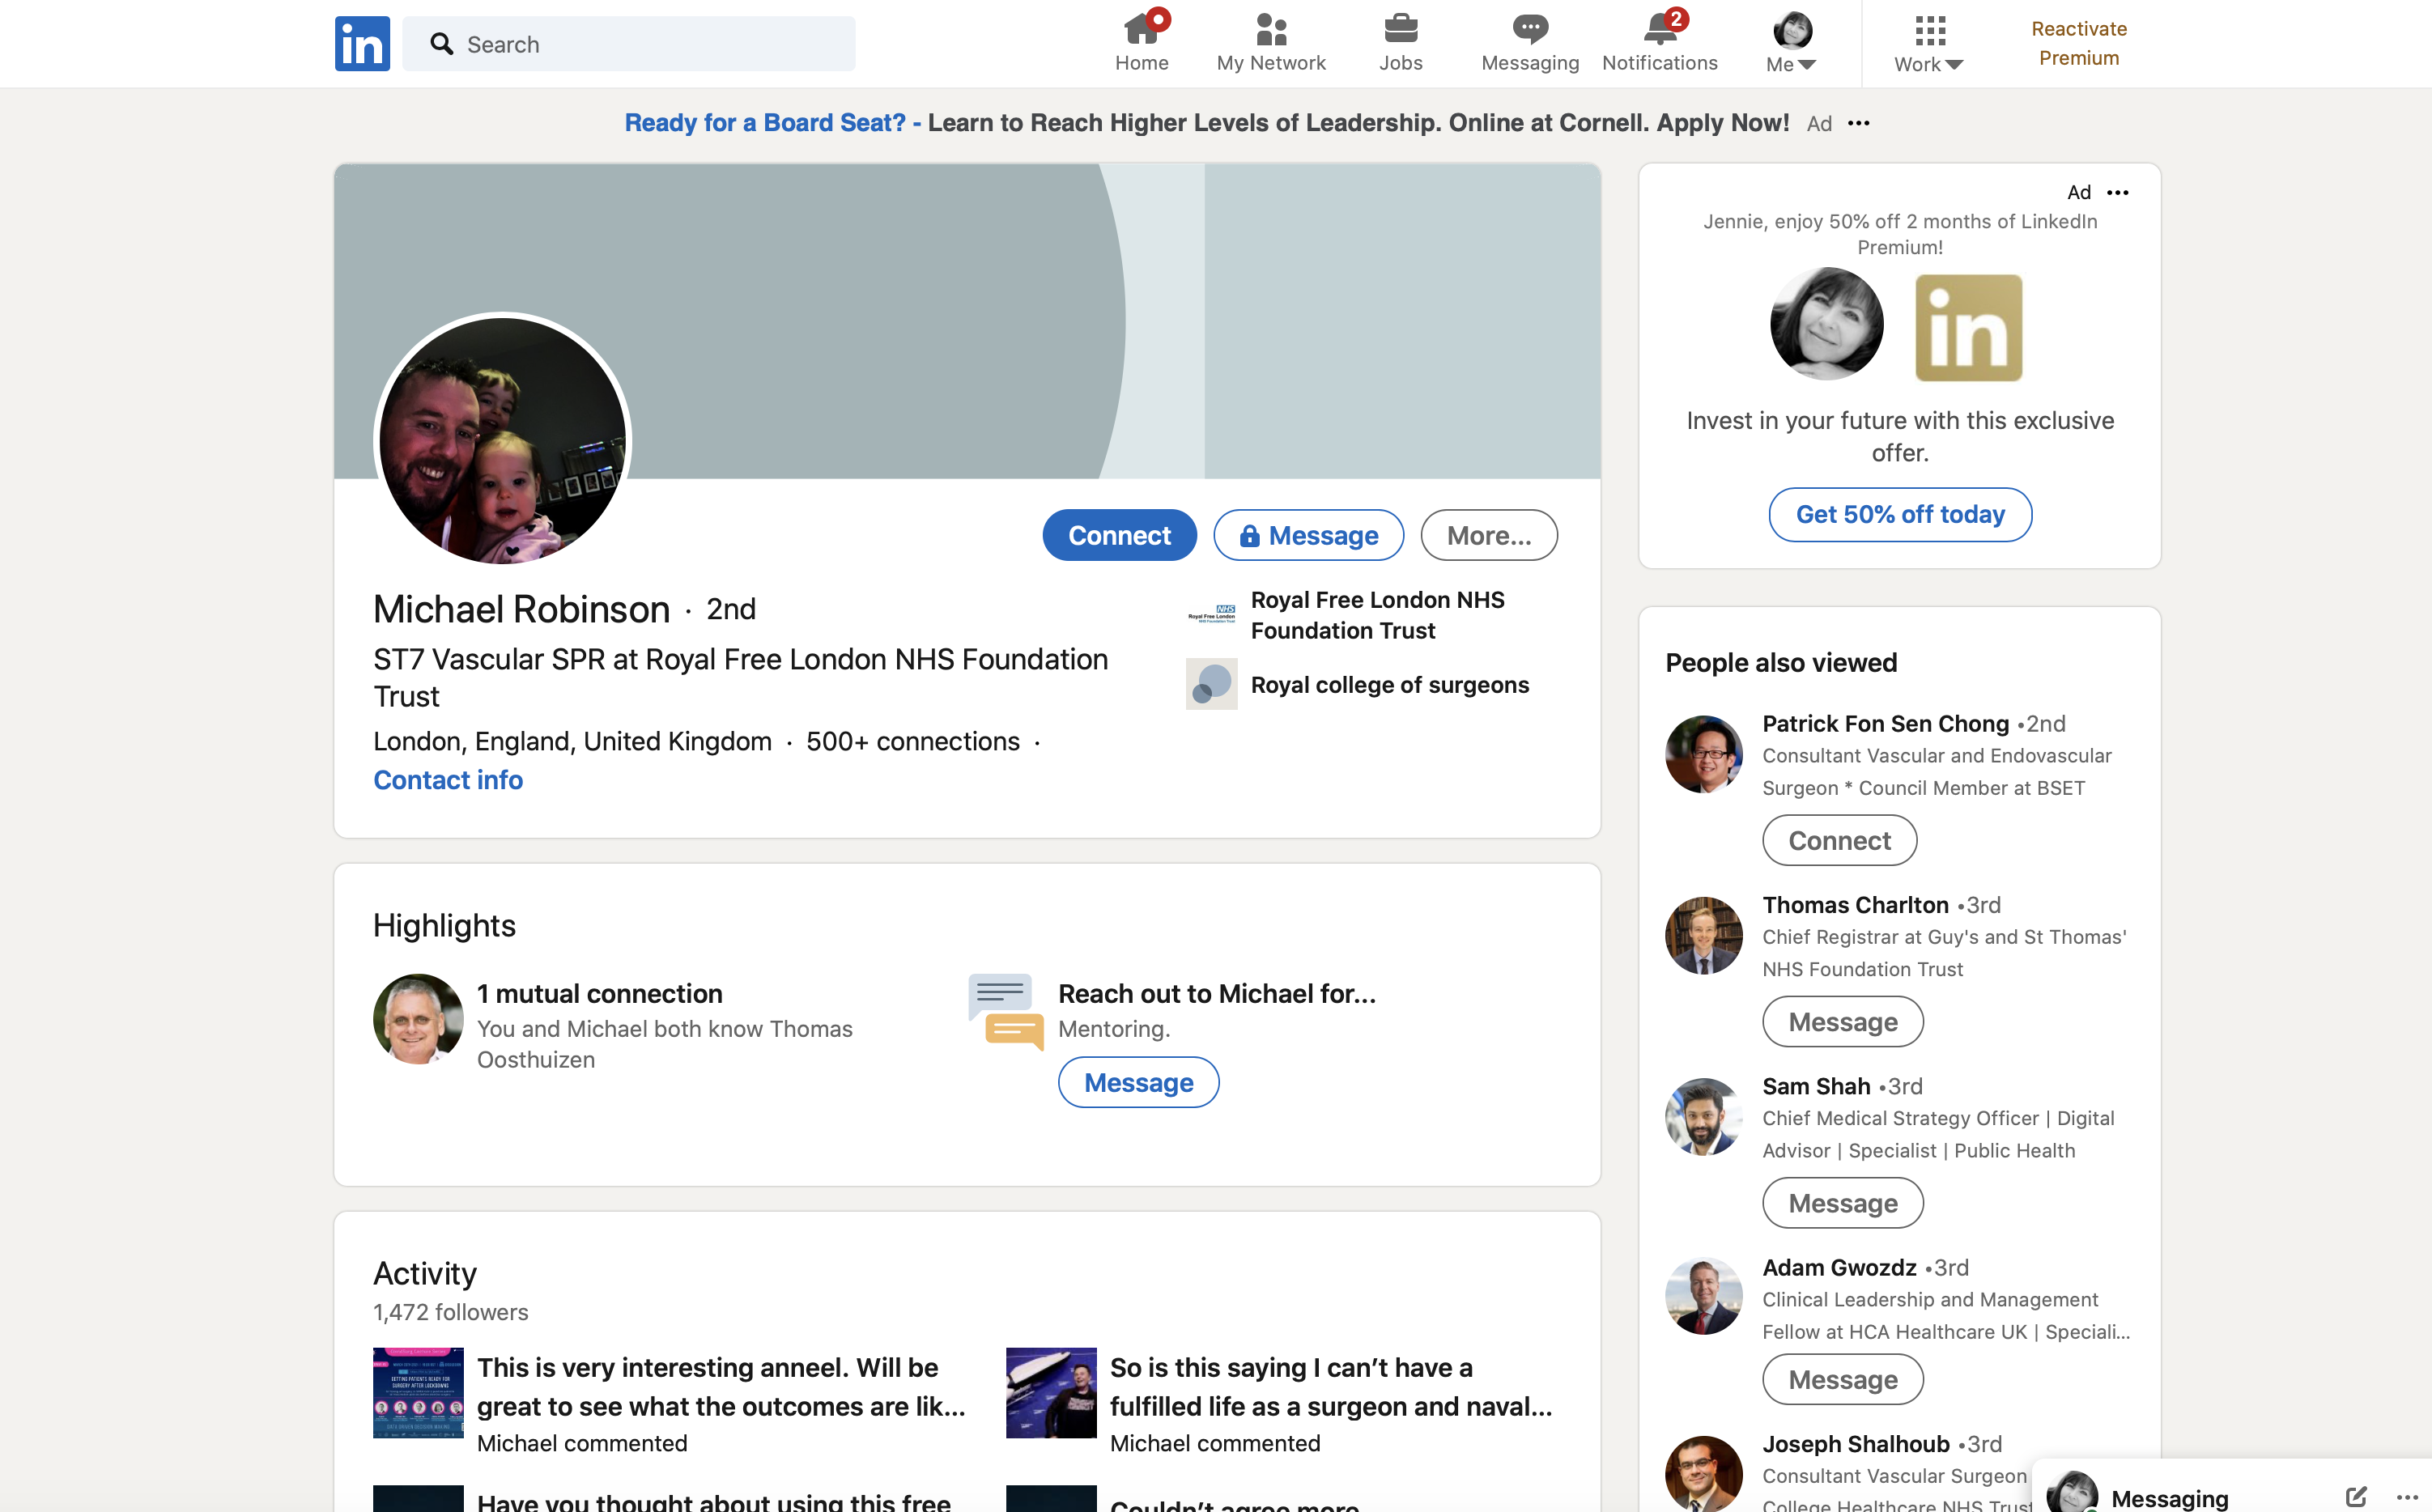The height and width of the screenshot is (1512, 2432).
Task: Open the interesting anneel comment post
Action: pyautogui.click(x=721, y=1387)
